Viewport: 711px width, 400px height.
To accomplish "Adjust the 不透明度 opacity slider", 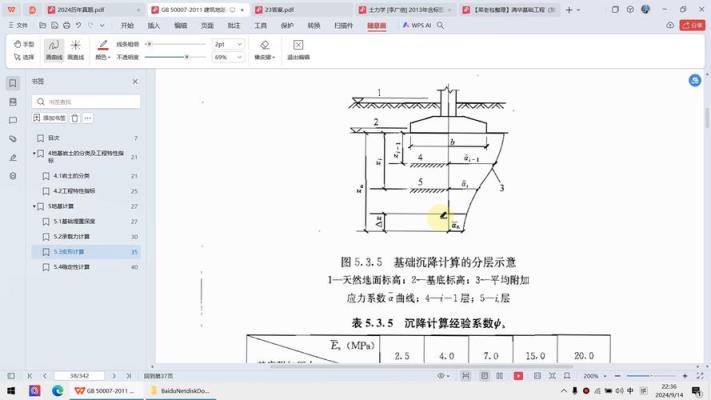I will coord(187,57).
